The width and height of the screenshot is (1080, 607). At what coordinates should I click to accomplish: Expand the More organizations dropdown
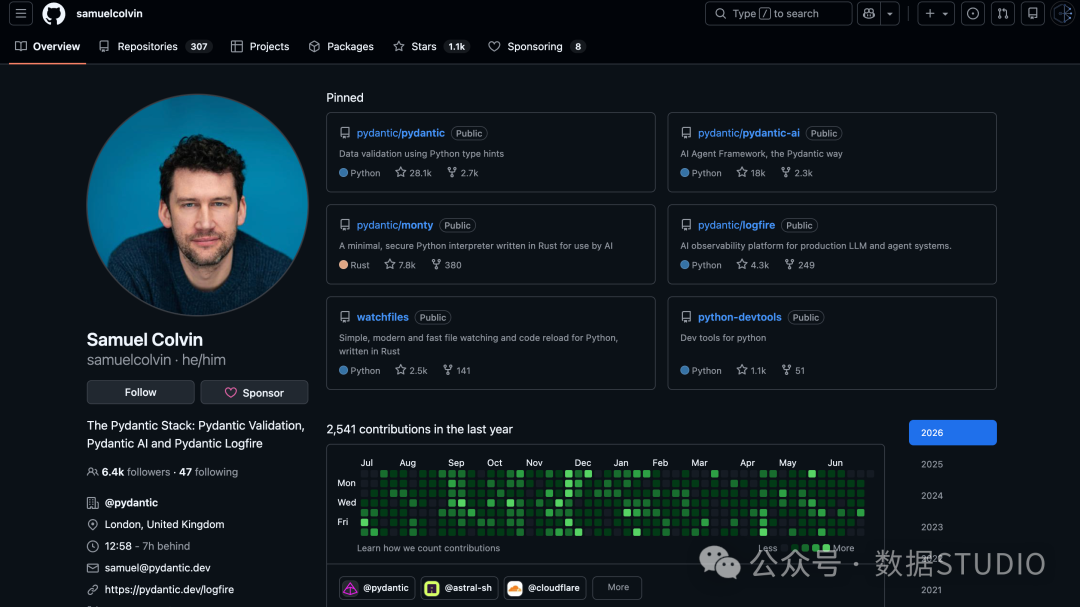(x=617, y=588)
